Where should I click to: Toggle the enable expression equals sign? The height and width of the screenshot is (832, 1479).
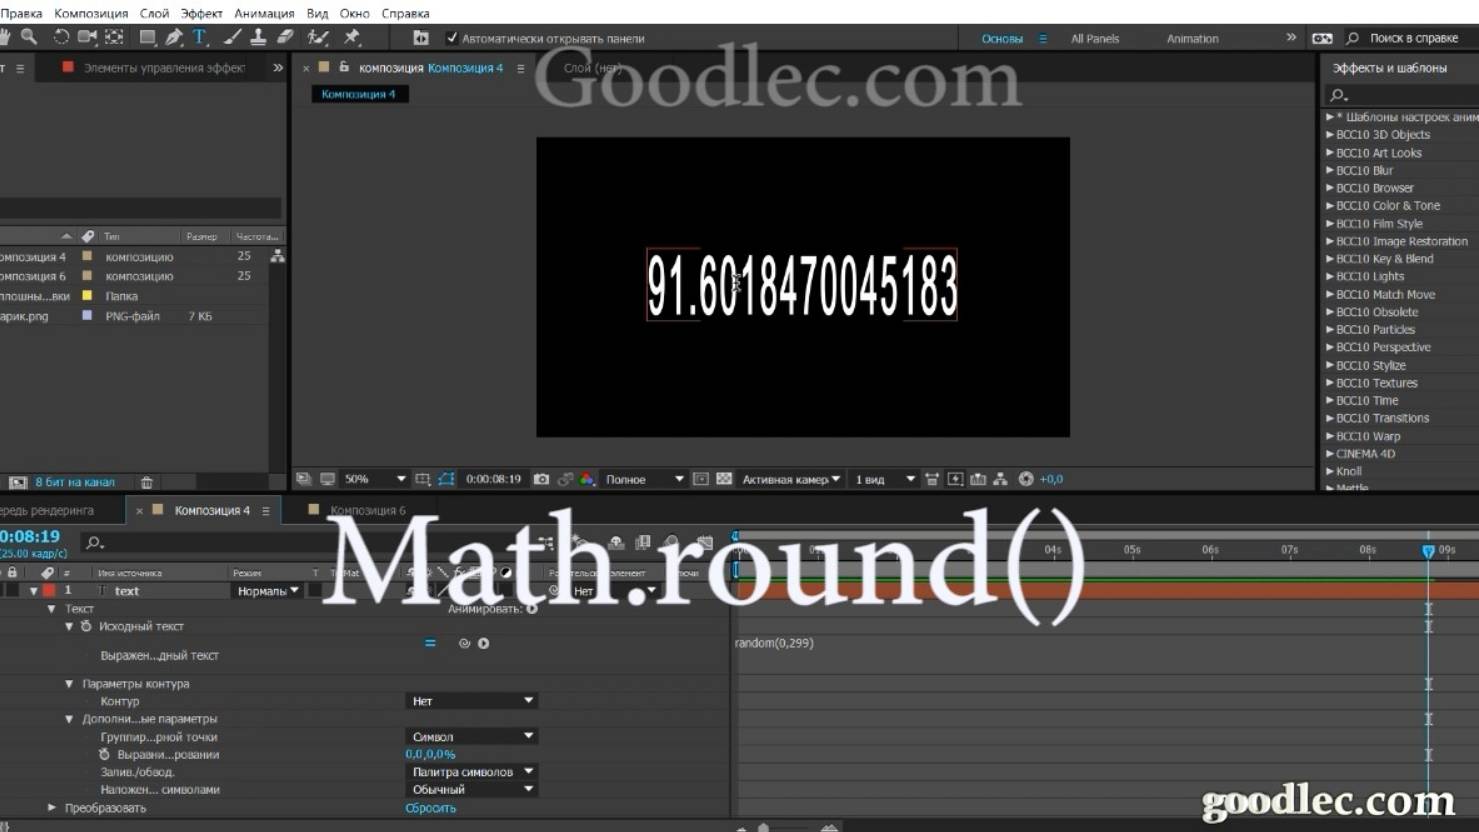tap(430, 643)
